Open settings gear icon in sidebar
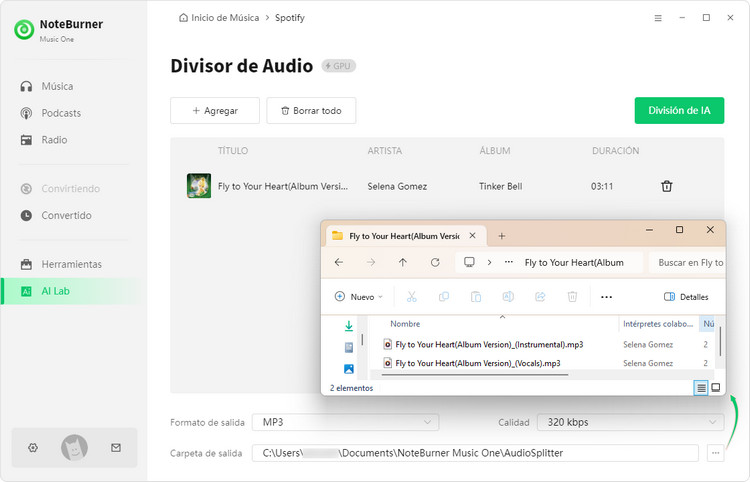Viewport: 750px width, 482px height. [x=33, y=448]
